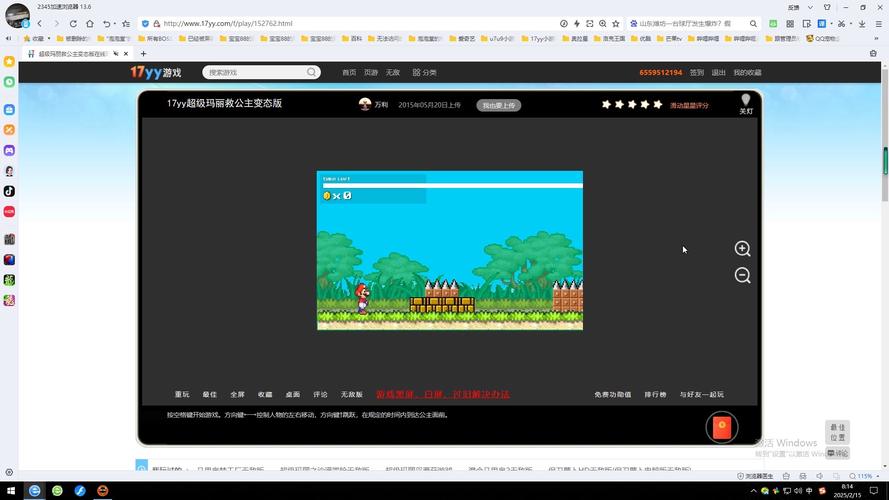889x500 pixels.
Task: Click the 17yy游戏 site logo
Action: 155,73
